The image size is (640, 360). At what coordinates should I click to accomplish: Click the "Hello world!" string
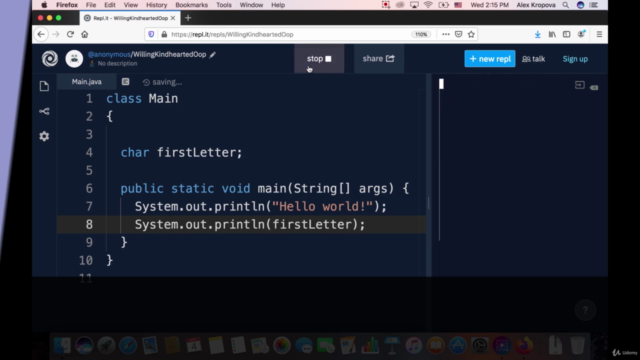(x=322, y=207)
